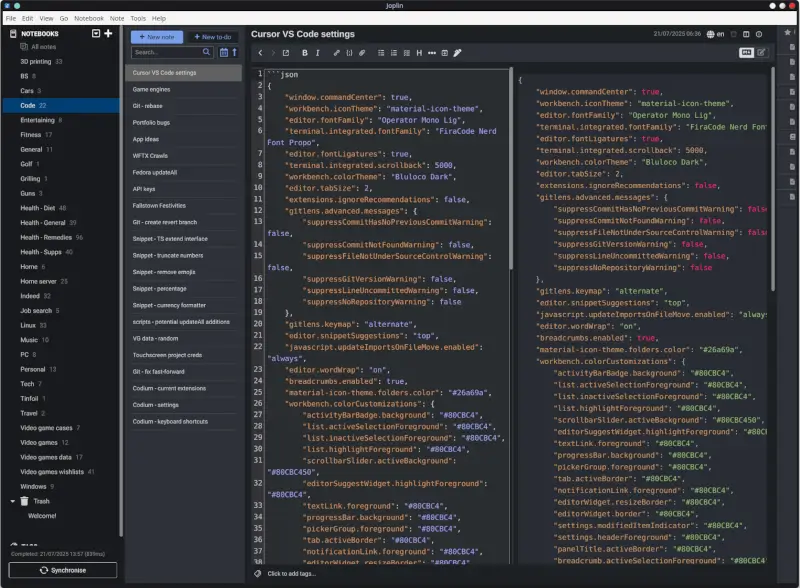Open the 3D printing notebook
Image resolution: width=800 pixels, height=588 pixels.
point(61,62)
